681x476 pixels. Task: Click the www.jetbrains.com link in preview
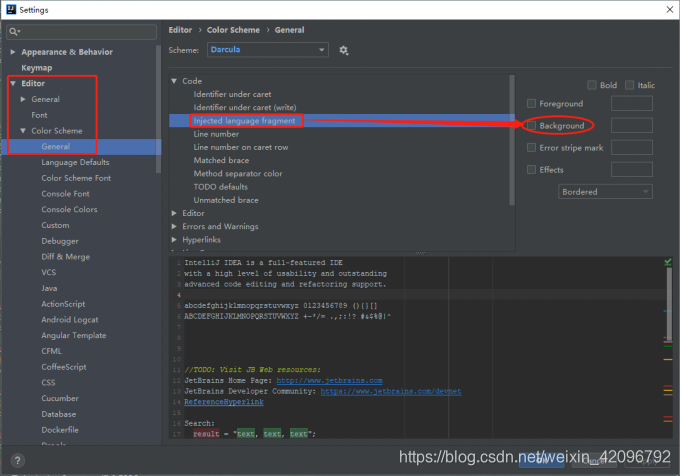pyautogui.click(x=330, y=380)
